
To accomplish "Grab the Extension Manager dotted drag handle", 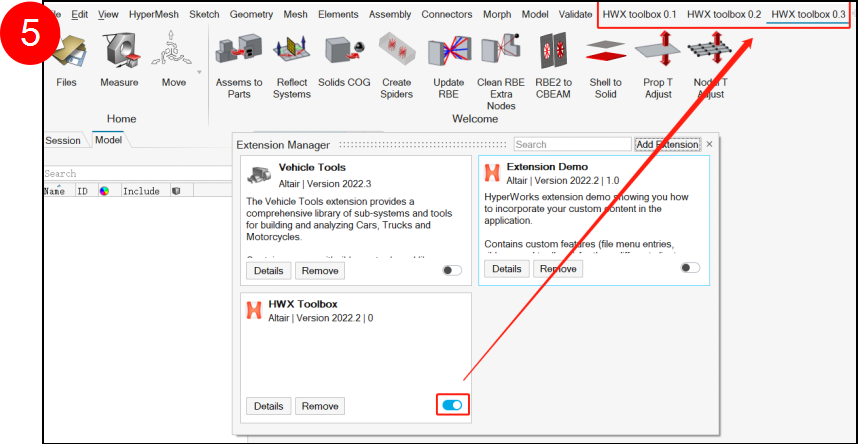I will point(425,145).
